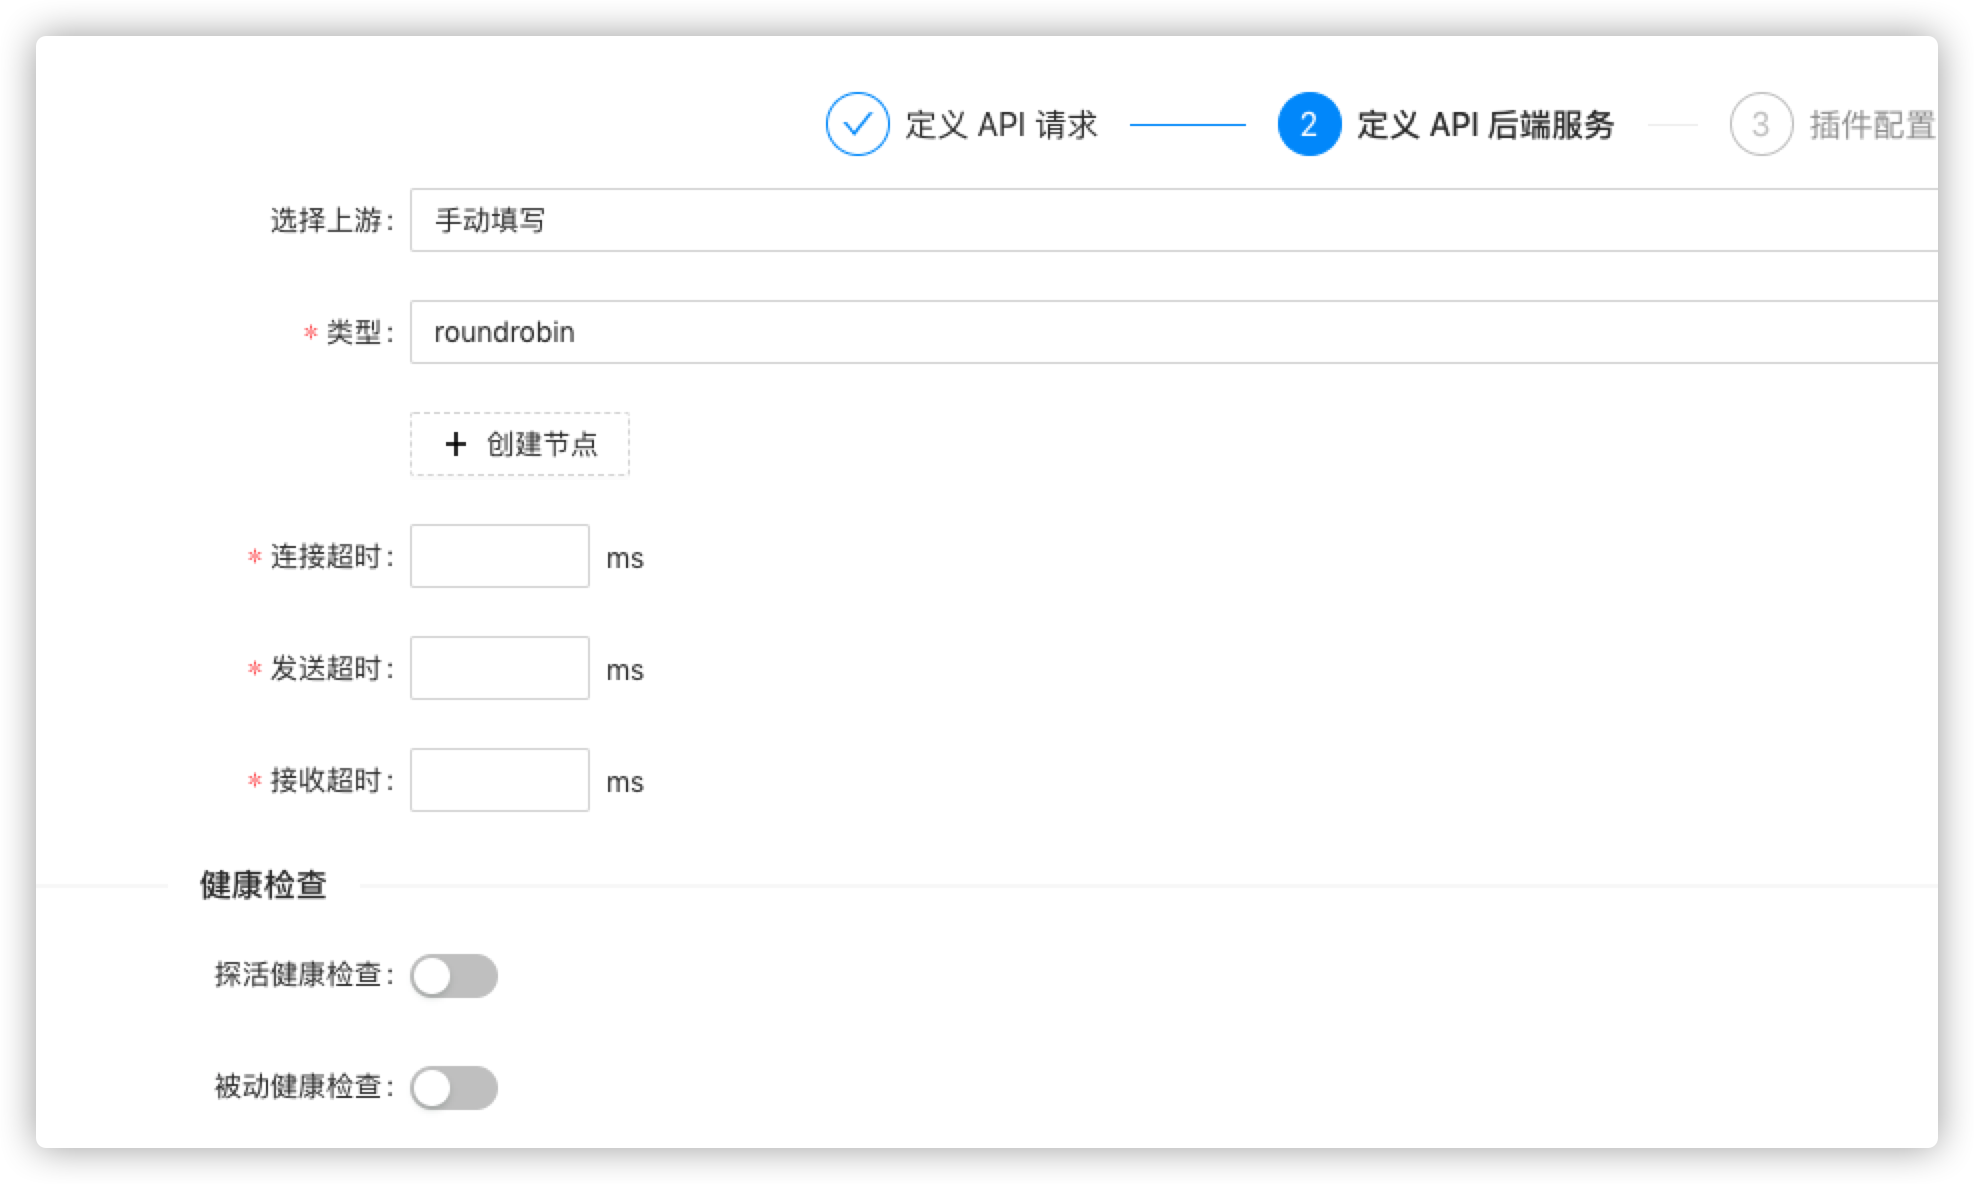The height and width of the screenshot is (1184, 1974).
Task: Click the grey step 3 circle icon
Action: 1761,124
